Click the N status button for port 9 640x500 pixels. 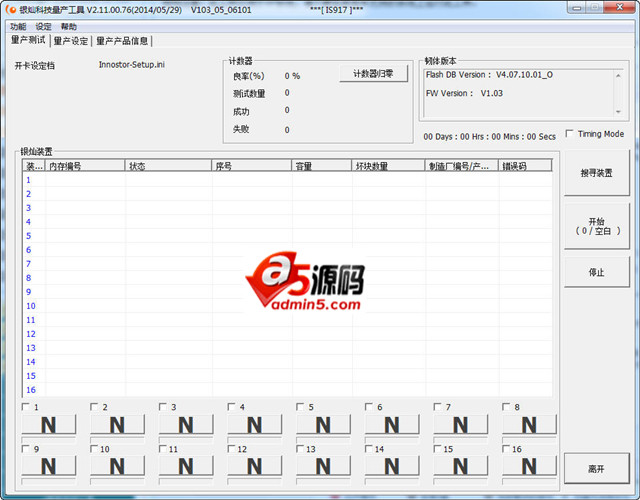click(x=49, y=466)
